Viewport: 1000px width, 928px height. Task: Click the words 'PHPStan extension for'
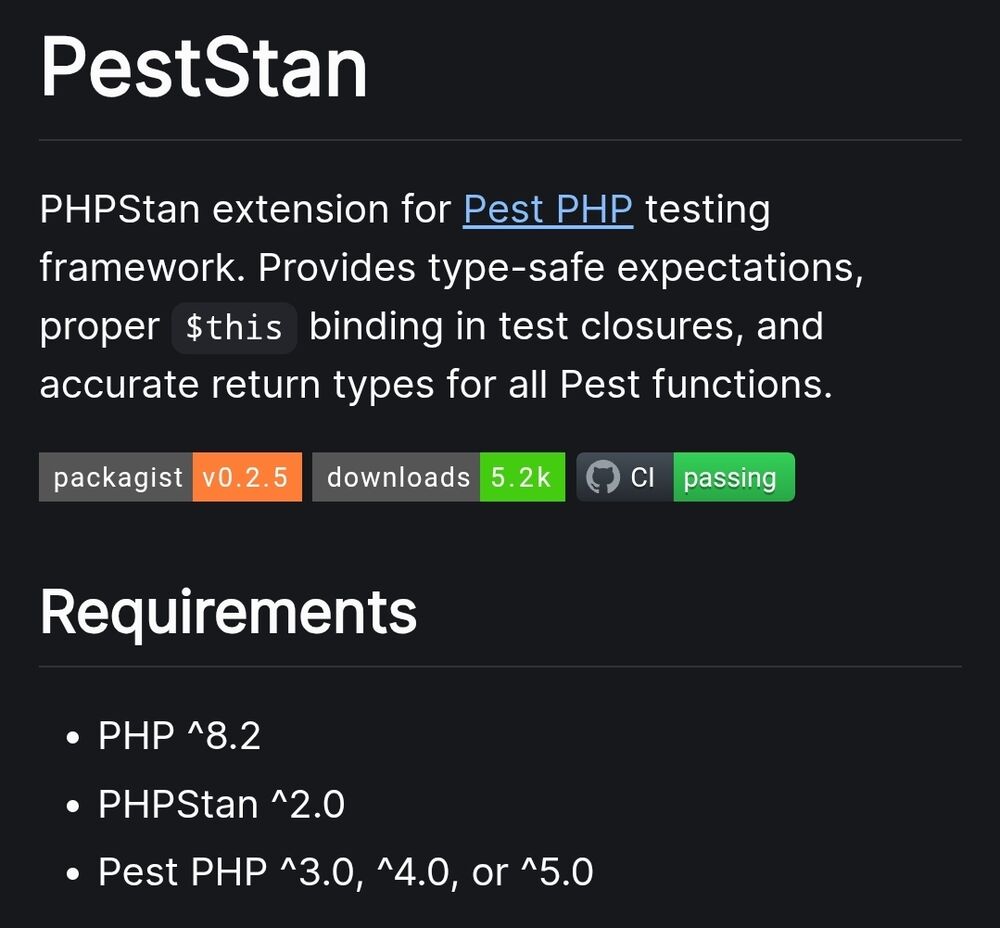(245, 210)
